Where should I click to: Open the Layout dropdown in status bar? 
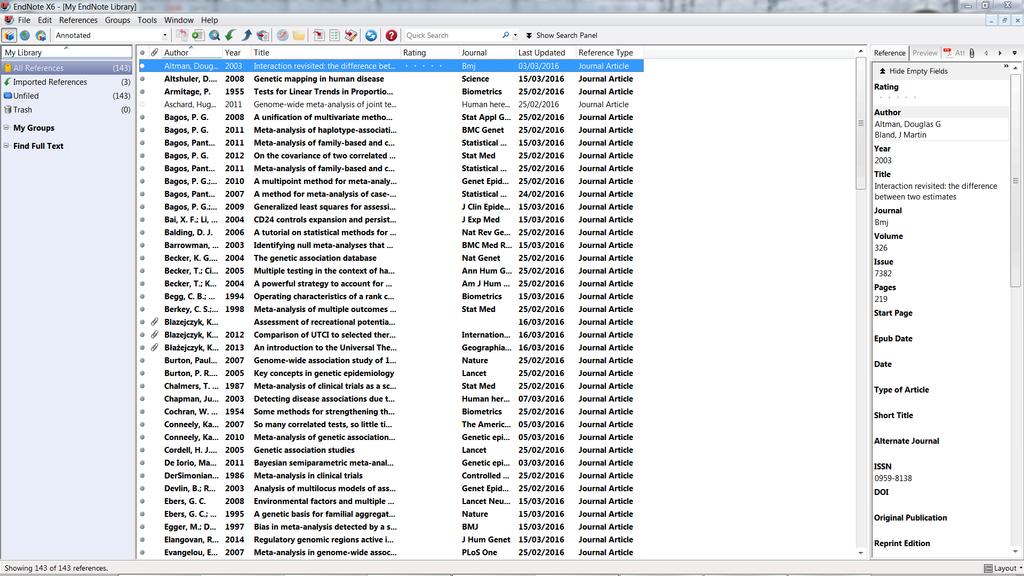(1003, 568)
